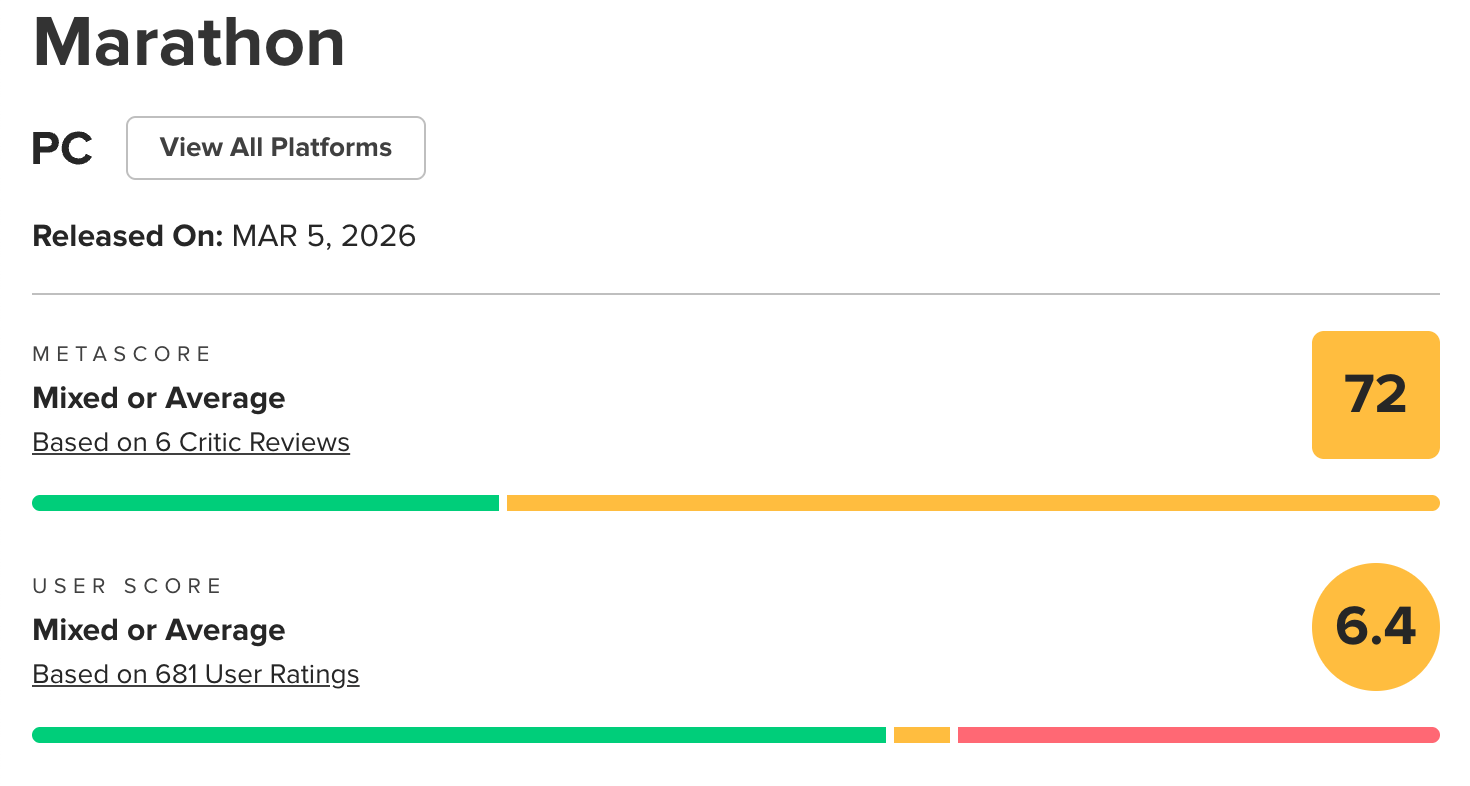The width and height of the screenshot is (1470, 786).
Task: Click the USER SCORE section label
Action: click(127, 586)
